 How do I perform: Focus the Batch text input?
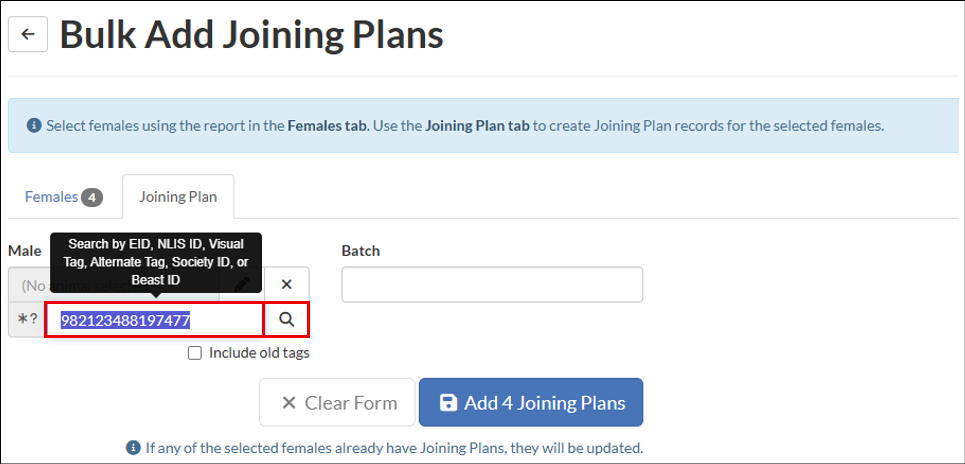[492, 284]
